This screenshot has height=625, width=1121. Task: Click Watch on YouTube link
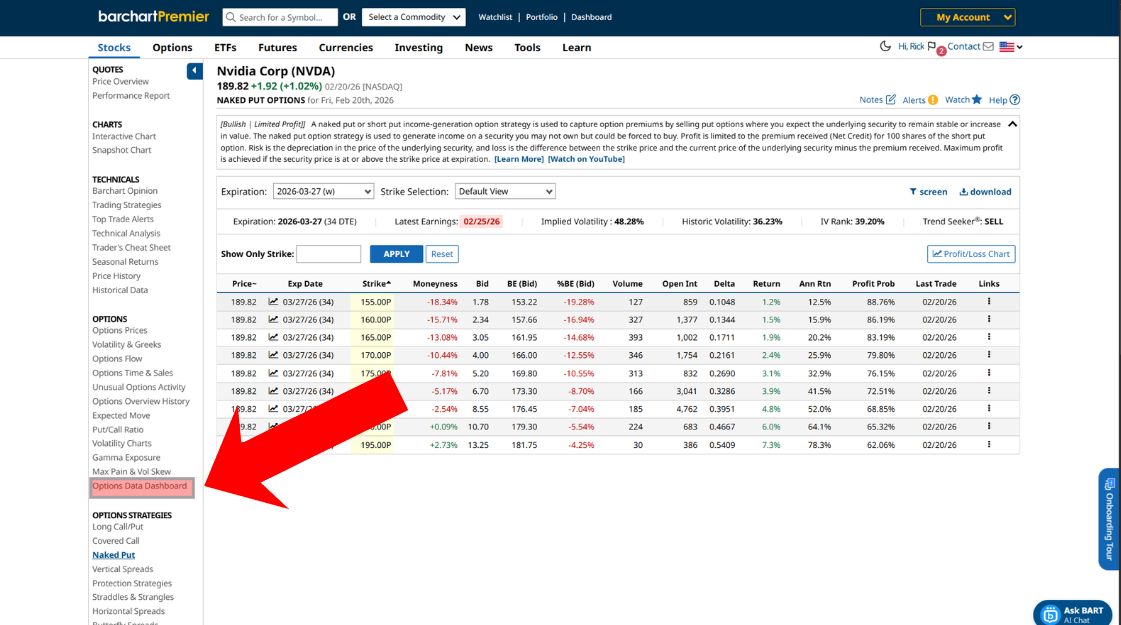586,159
